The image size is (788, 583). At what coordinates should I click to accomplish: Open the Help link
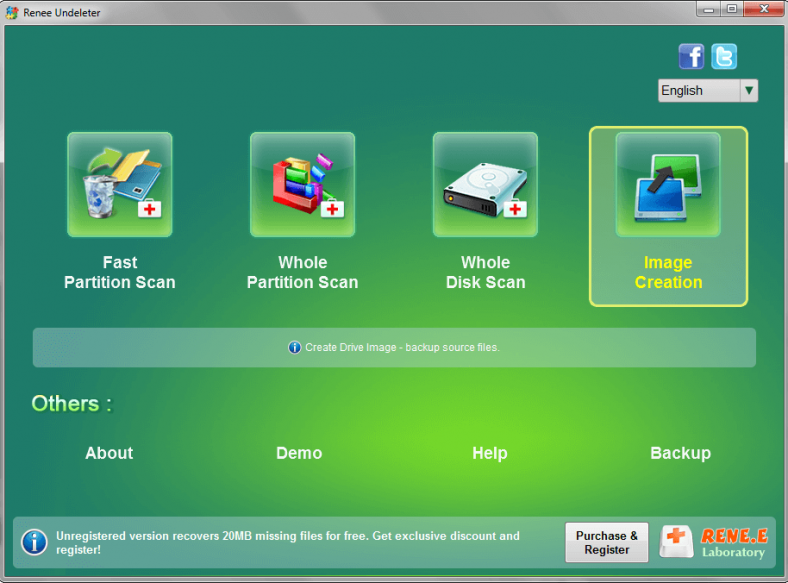(x=490, y=453)
